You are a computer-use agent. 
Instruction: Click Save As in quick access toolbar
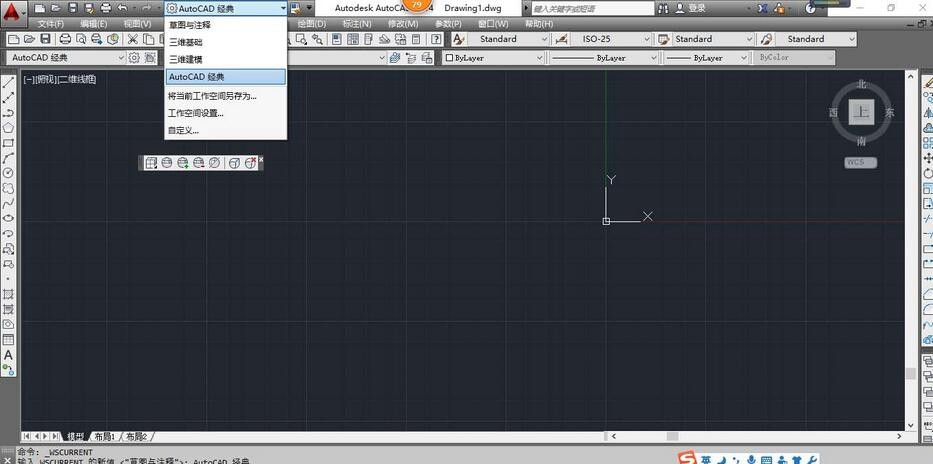[89, 8]
